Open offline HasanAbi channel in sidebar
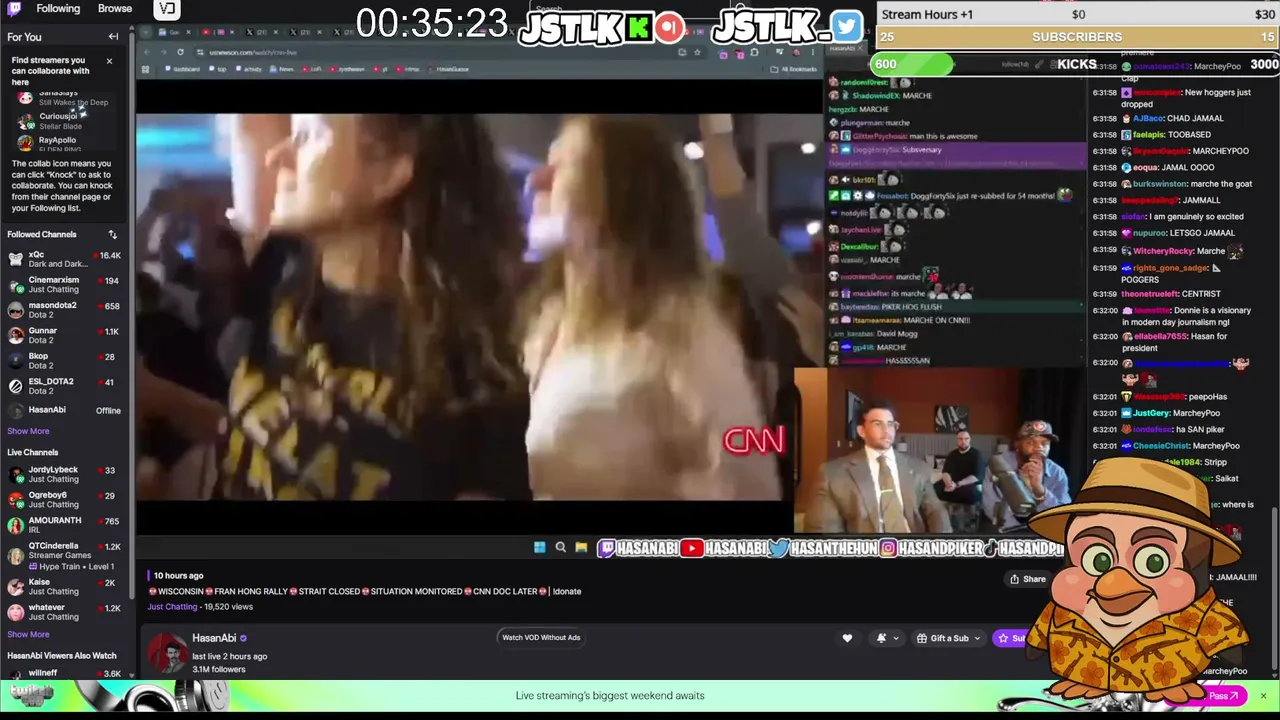Screen dimensions: 1280x720 click(x=64, y=410)
